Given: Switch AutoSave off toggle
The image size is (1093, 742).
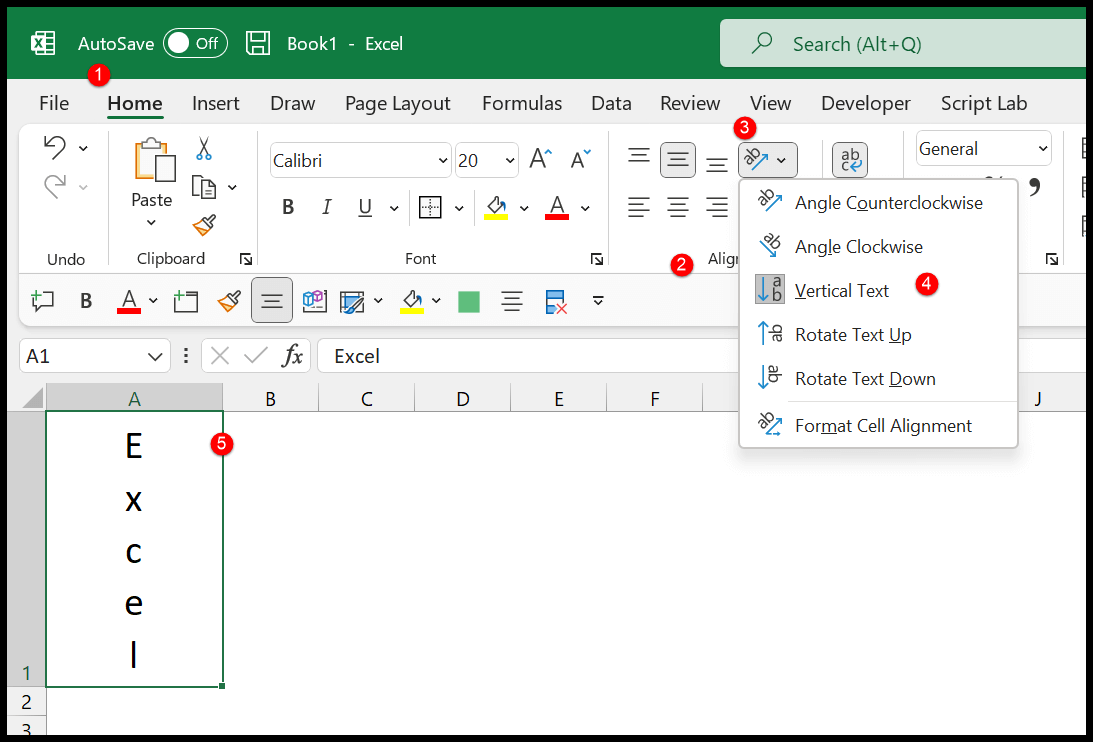Looking at the screenshot, I should pyautogui.click(x=195, y=43).
